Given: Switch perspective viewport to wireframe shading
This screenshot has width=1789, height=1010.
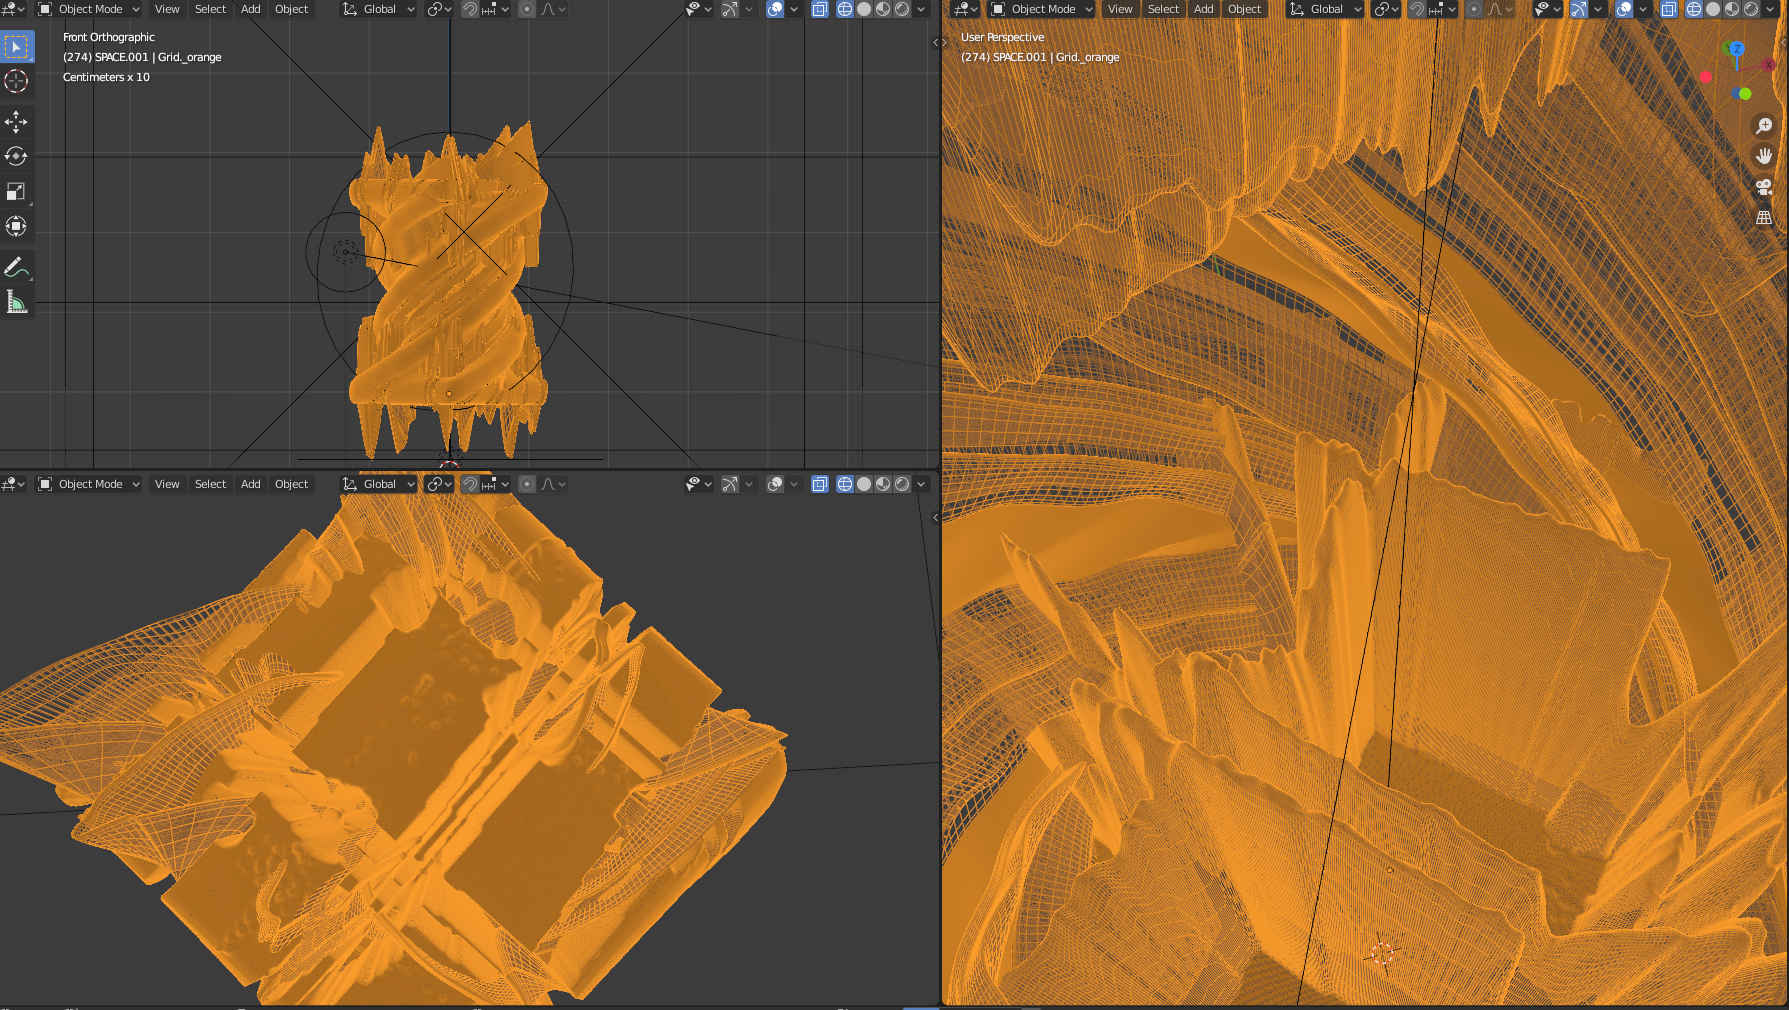Looking at the screenshot, I should (x=1694, y=9).
